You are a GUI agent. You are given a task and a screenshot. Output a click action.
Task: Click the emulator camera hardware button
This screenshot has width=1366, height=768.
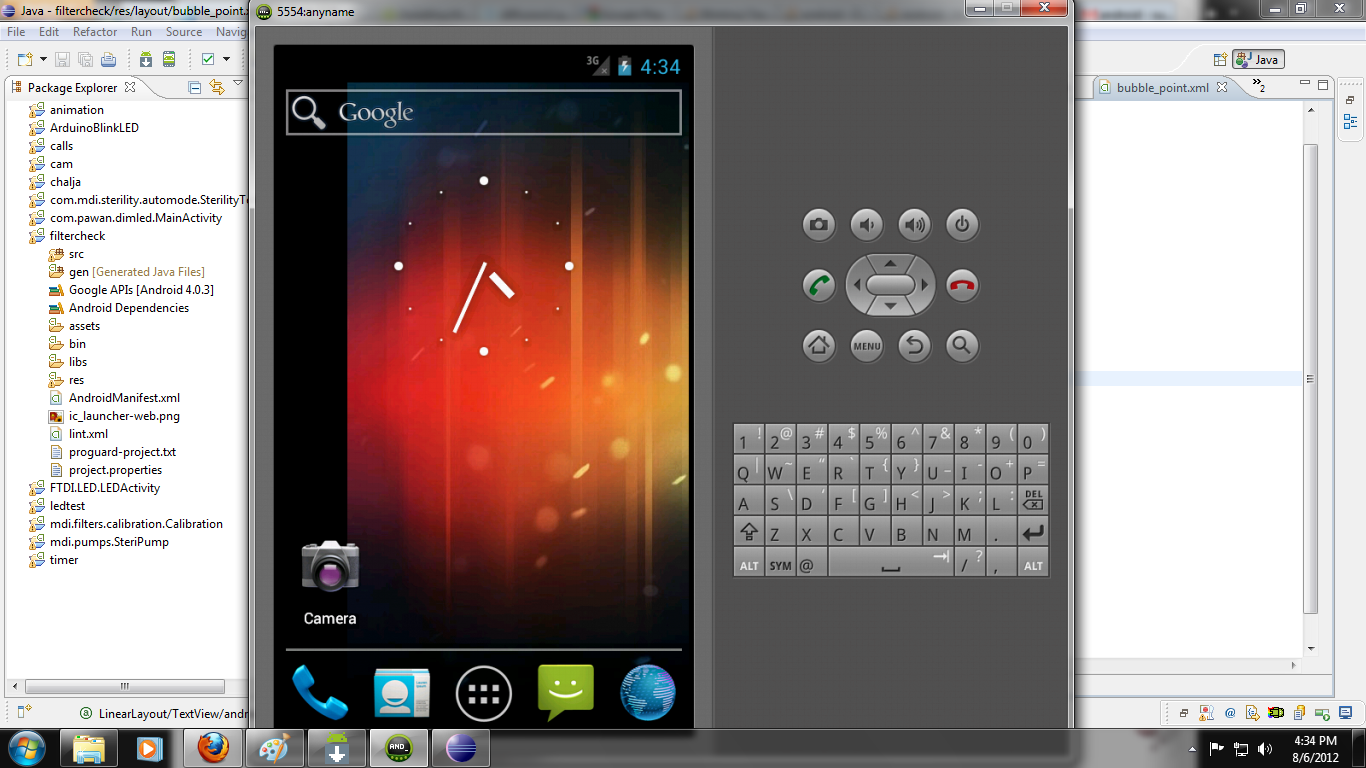point(819,224)
